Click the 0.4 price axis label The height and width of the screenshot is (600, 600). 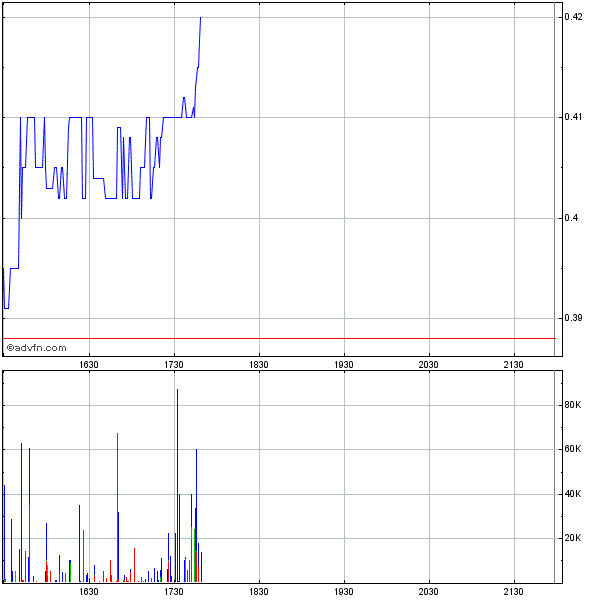point(570,218)
